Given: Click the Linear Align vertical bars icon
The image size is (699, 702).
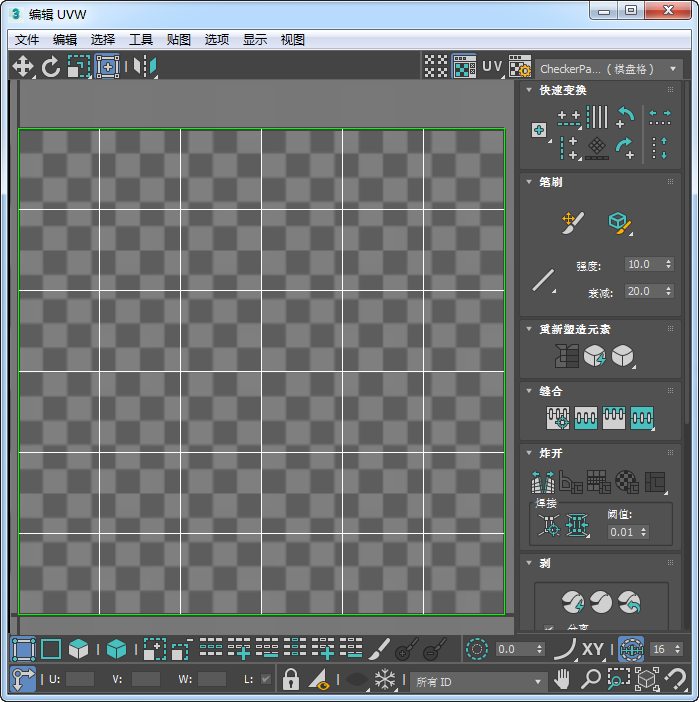Looking at the screenshot, I should point(597,117).
